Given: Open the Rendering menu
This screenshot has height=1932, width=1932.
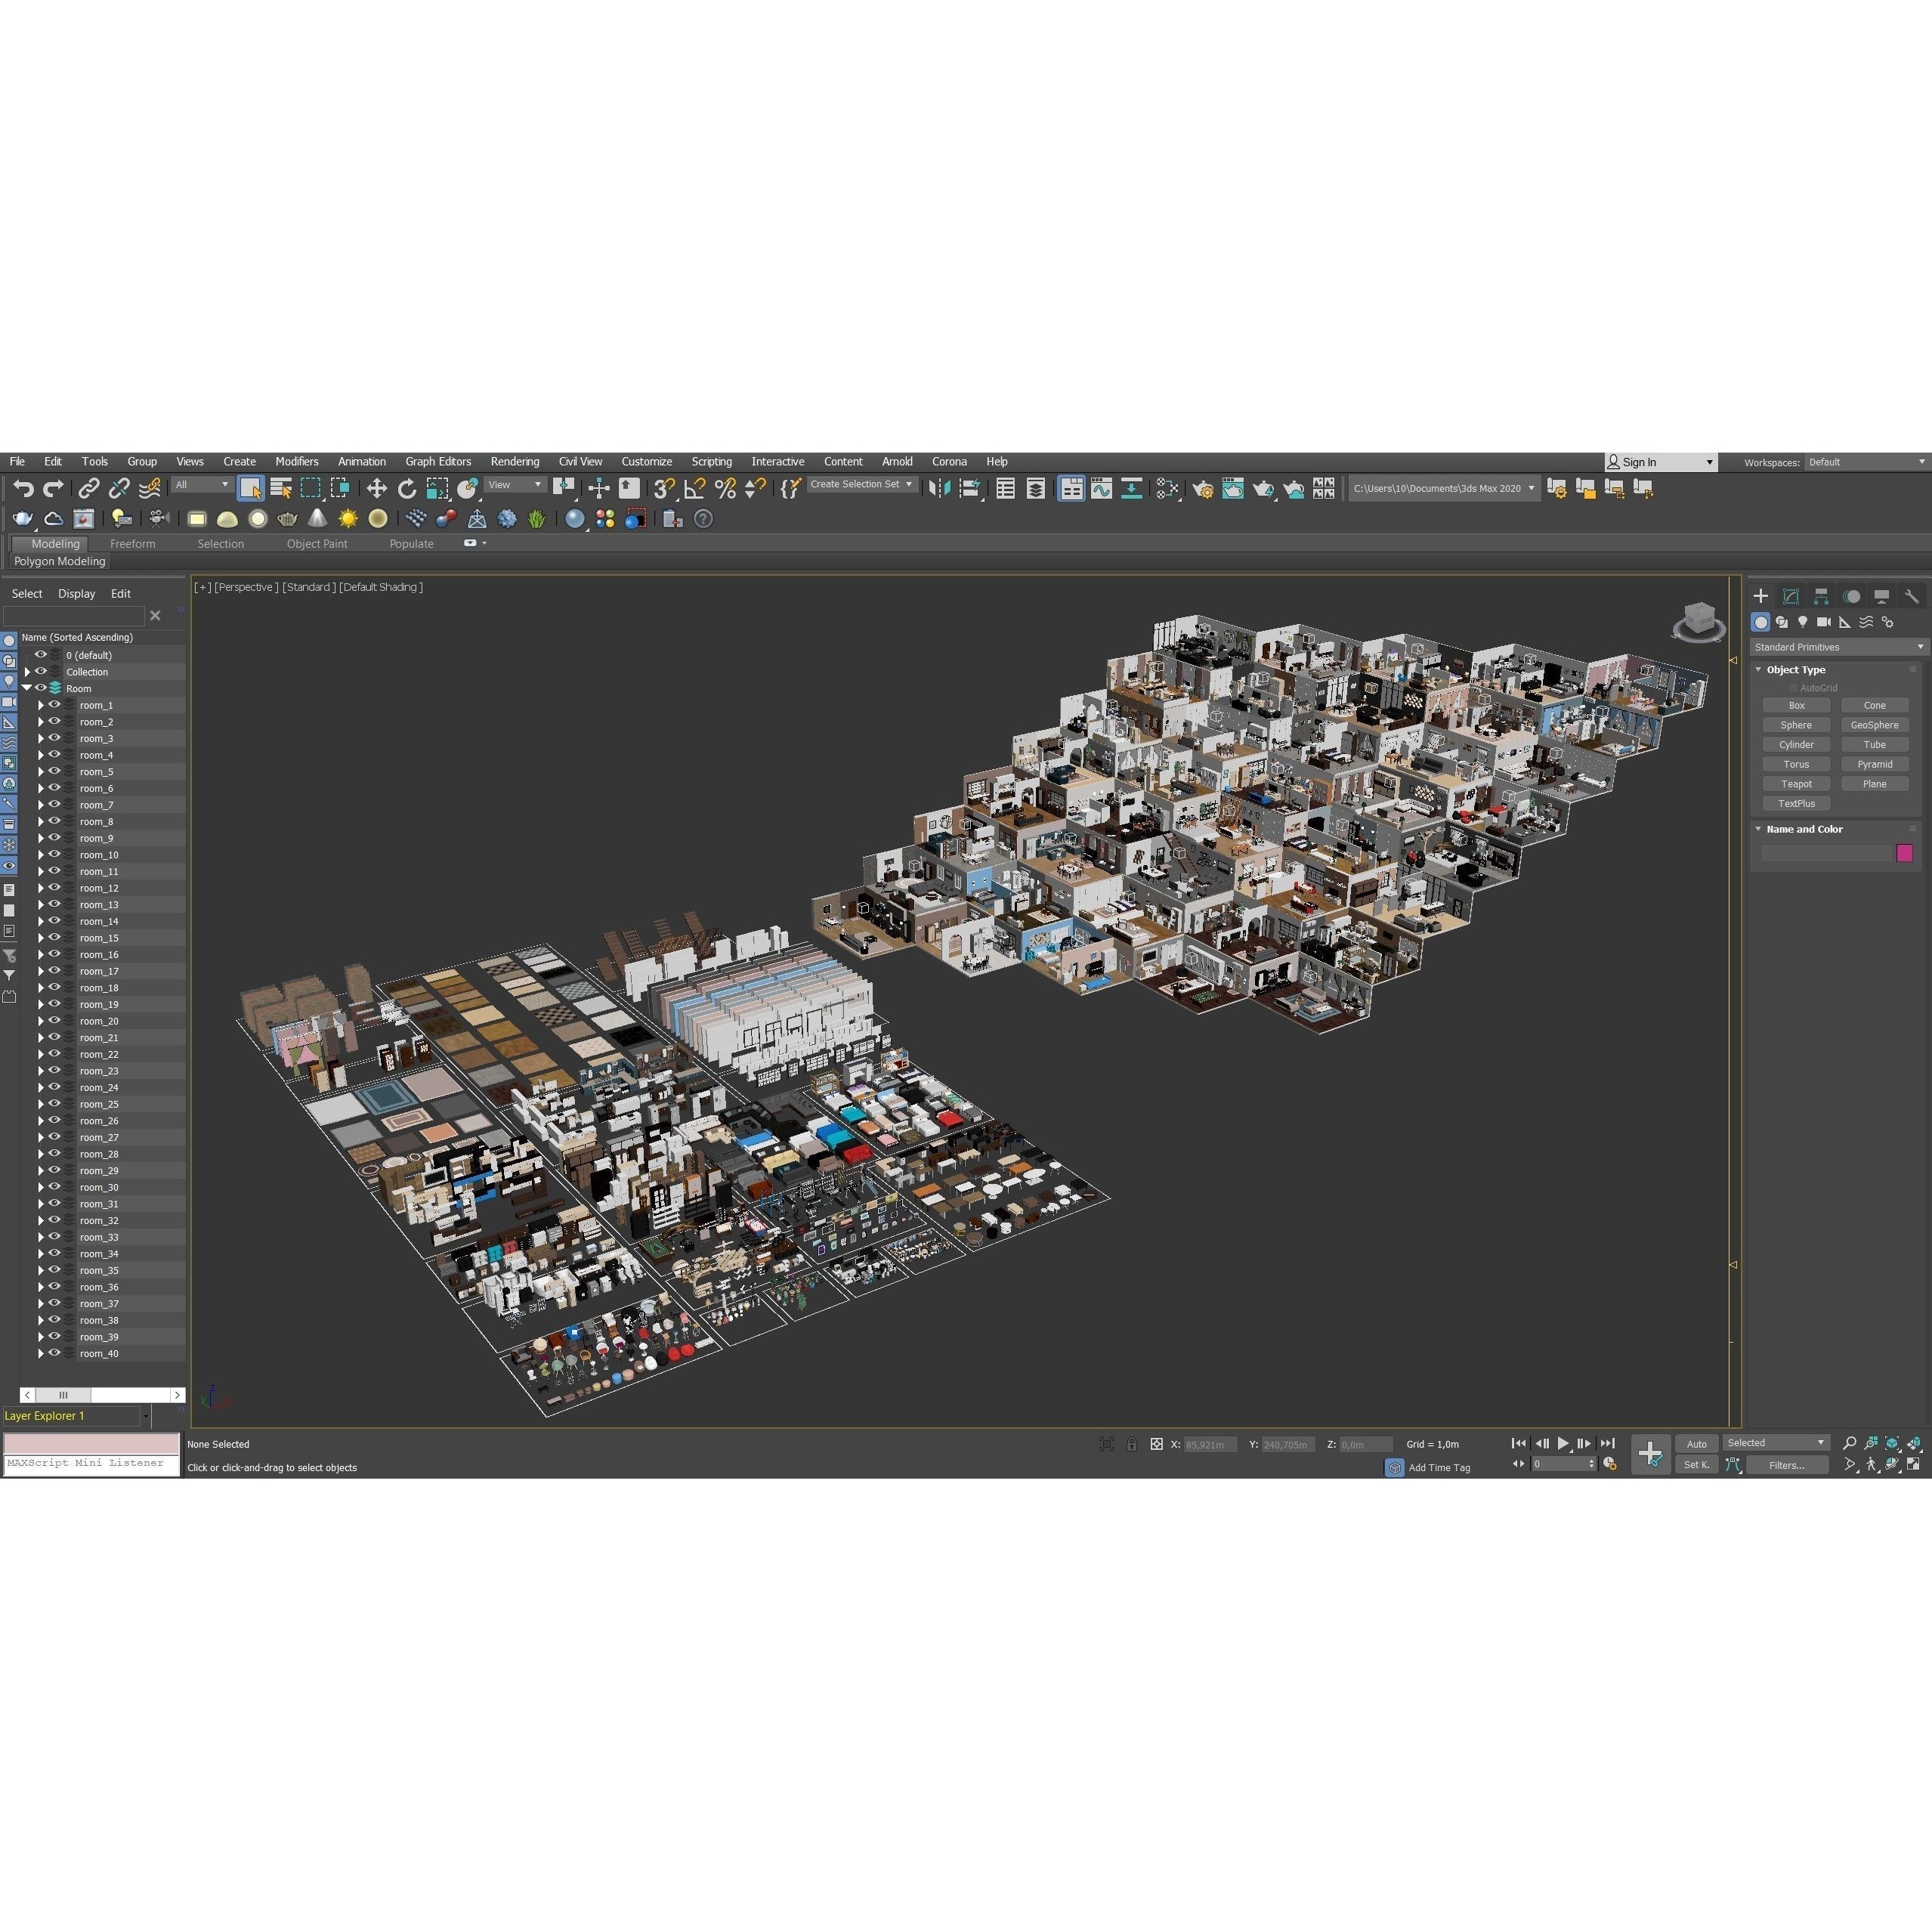Looking at the screenshot, I should coord(515,461).
